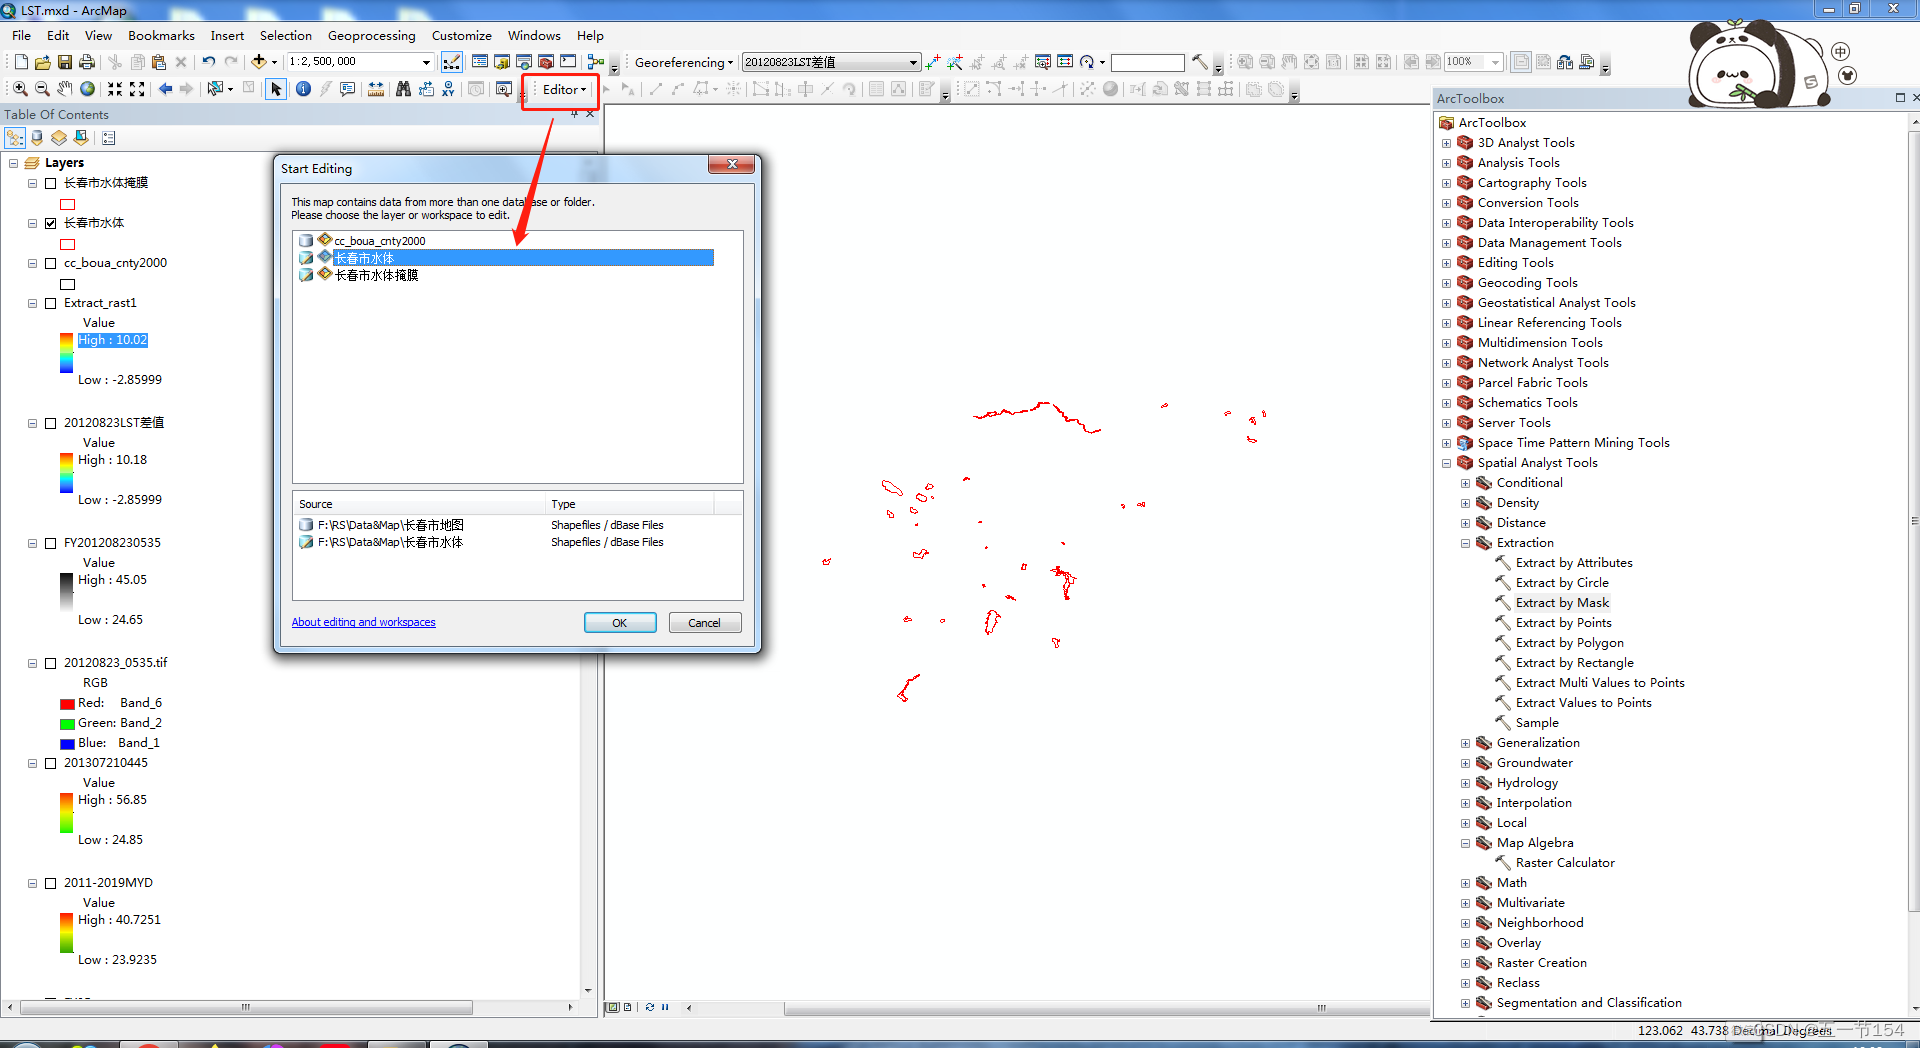Viewport: 1920px width, 1048px height.
Task: Open the File menu
Action: pos(21,35)
